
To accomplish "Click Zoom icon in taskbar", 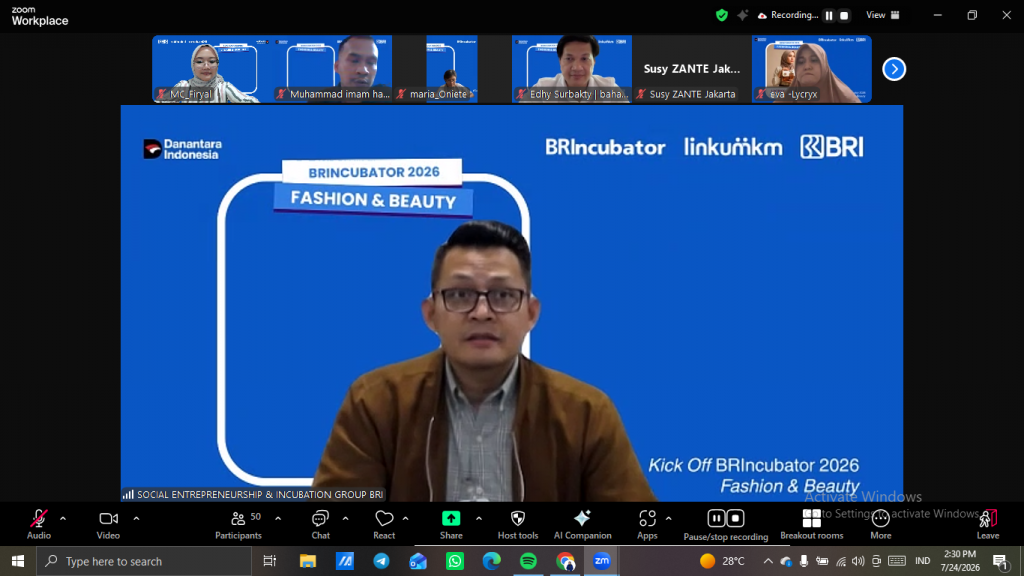I will click(601, 561).
